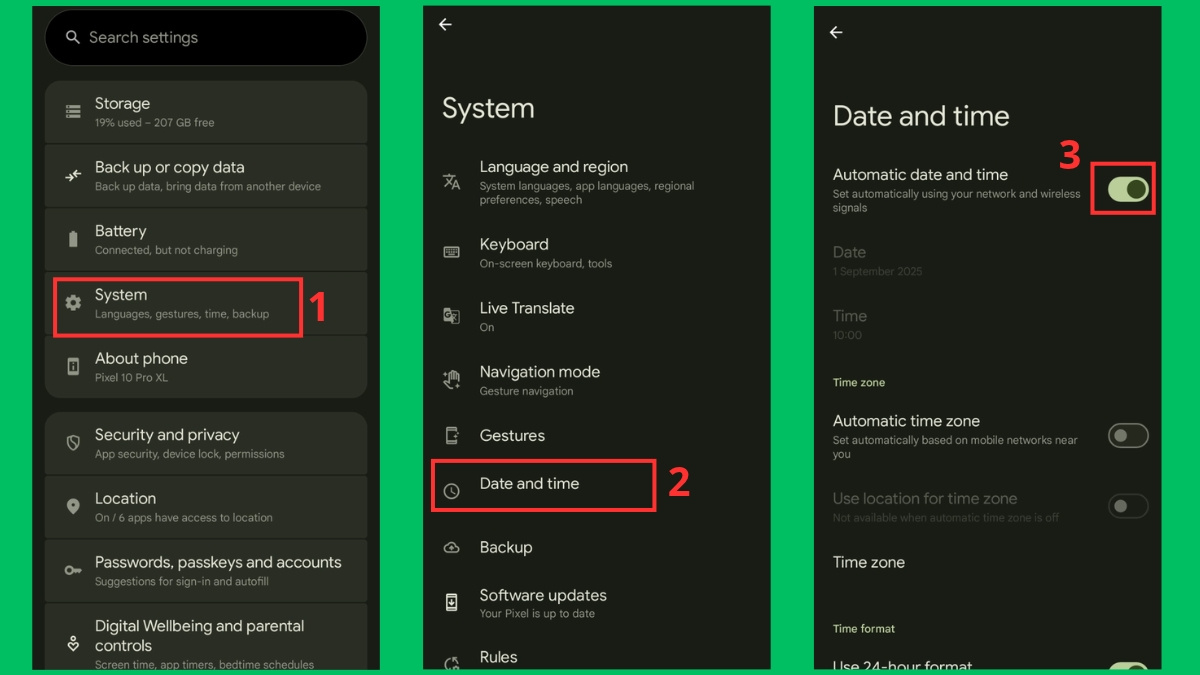Open Battery settings
Viewport: 1200px width, 675px height.
pyautogui.click(x=206, y=240)
